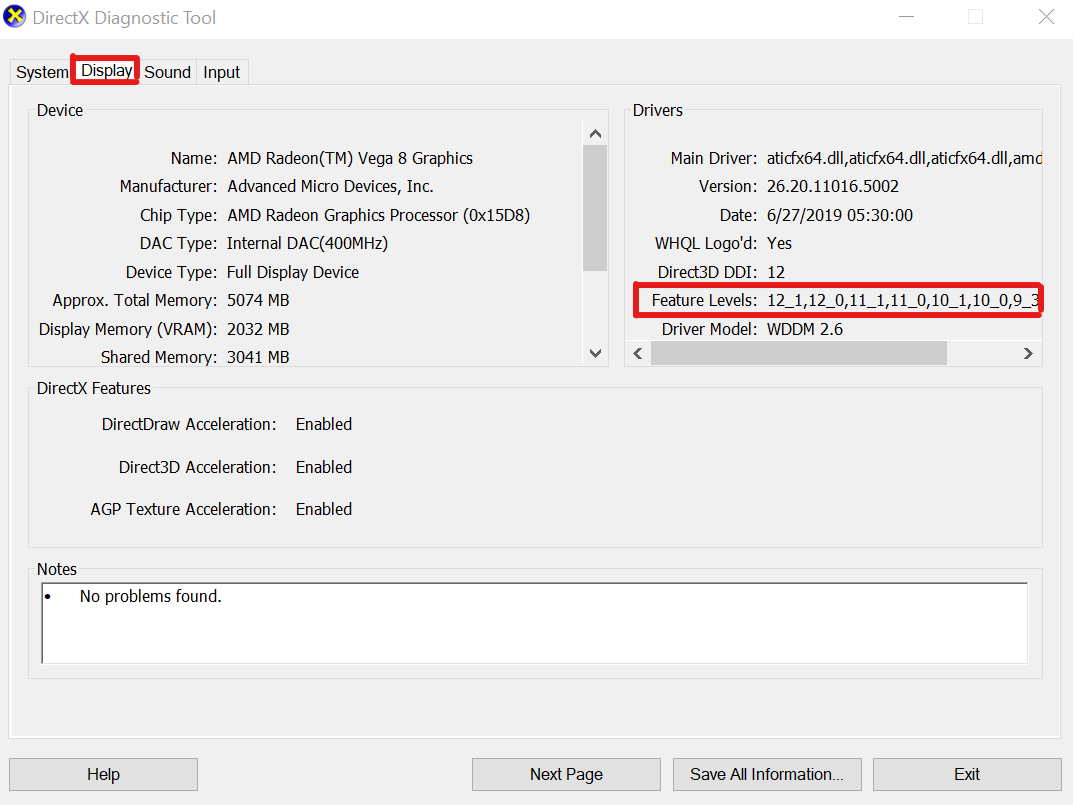Switch to the Input tab
The width and height of the screenshot is (1073, 805).
point(221,71)
